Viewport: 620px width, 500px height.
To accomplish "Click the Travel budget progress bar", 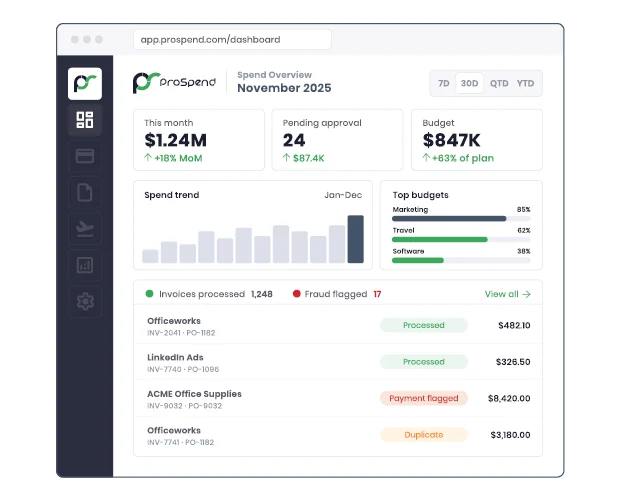I will pyautogui.click(x=461, y=240).
